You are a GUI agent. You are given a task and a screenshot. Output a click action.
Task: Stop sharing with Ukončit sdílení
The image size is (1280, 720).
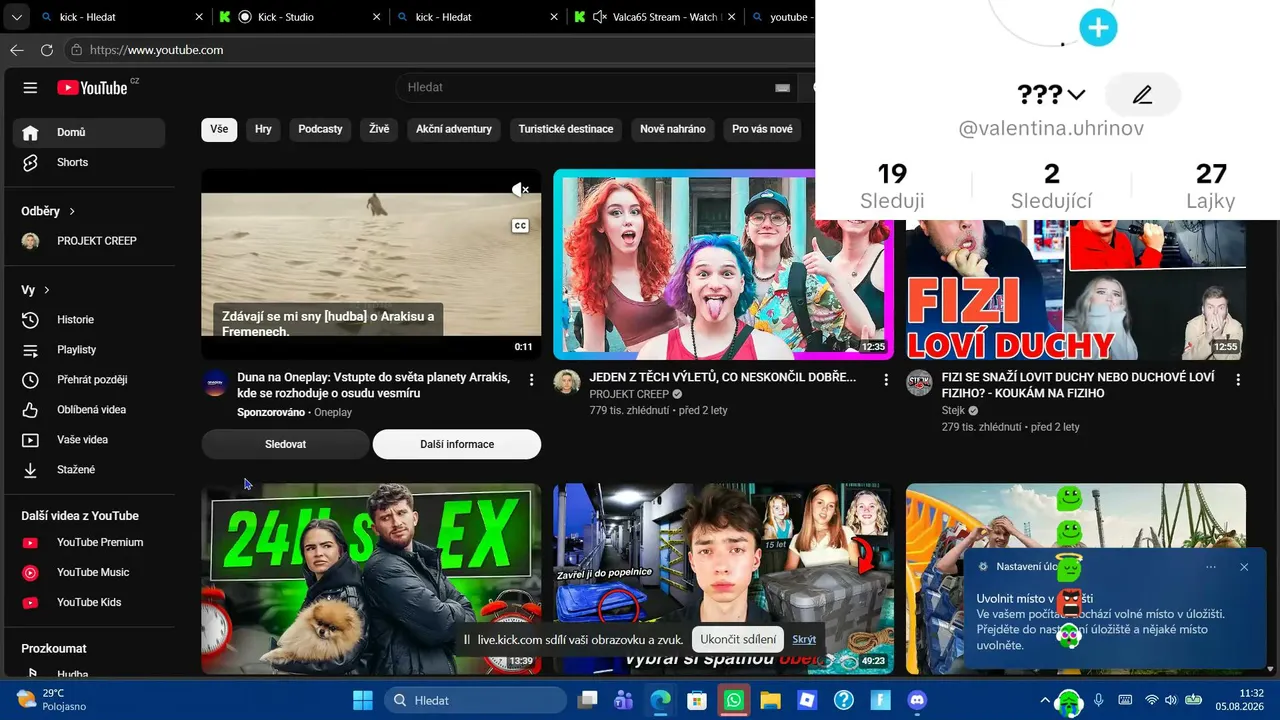point(738,639)
